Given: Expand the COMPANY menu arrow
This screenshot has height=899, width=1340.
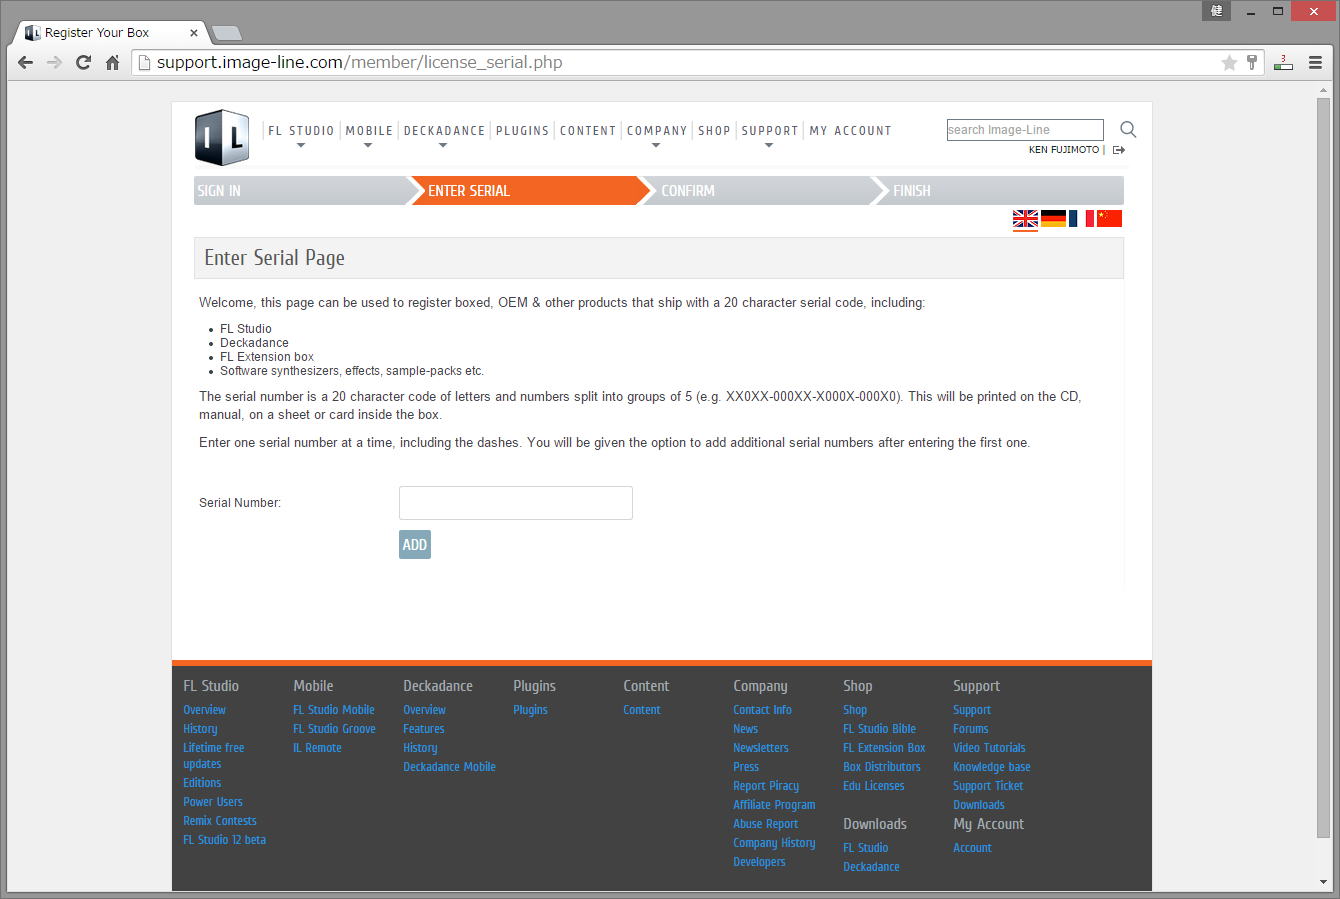Looking at the screenshot, I should 656,146.
